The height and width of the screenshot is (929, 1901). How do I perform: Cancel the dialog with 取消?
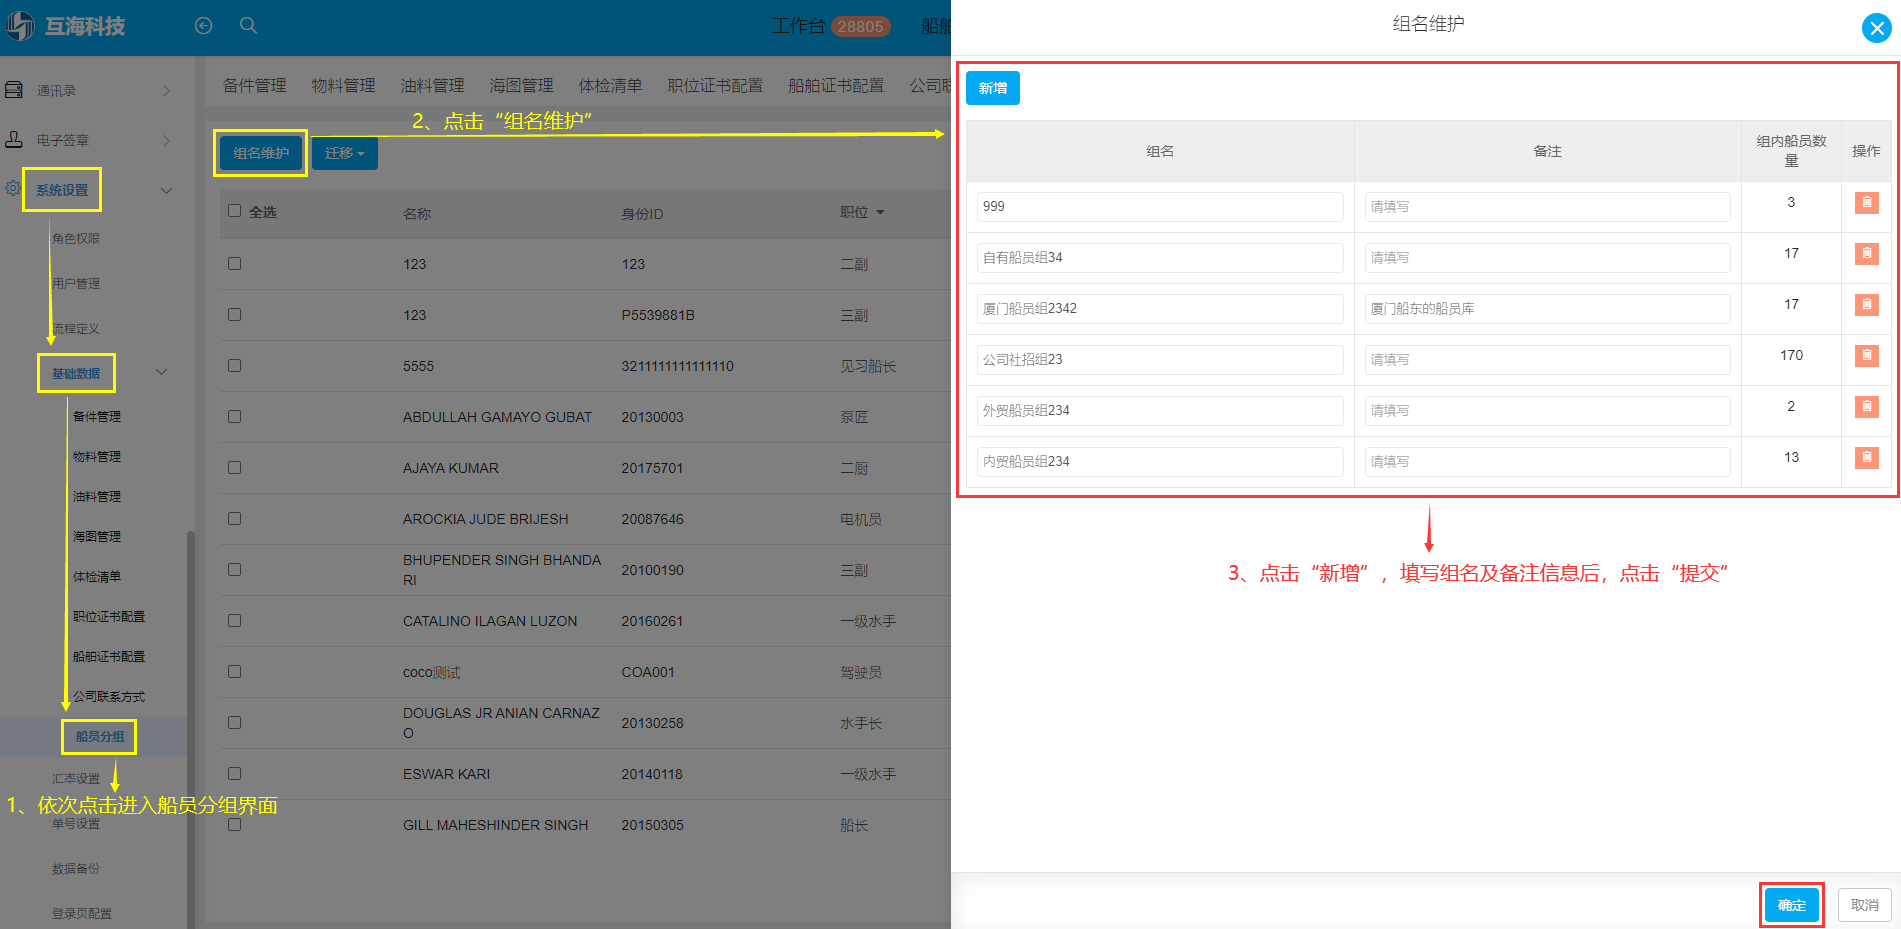pyautogui.click(x=1864, y=905)
